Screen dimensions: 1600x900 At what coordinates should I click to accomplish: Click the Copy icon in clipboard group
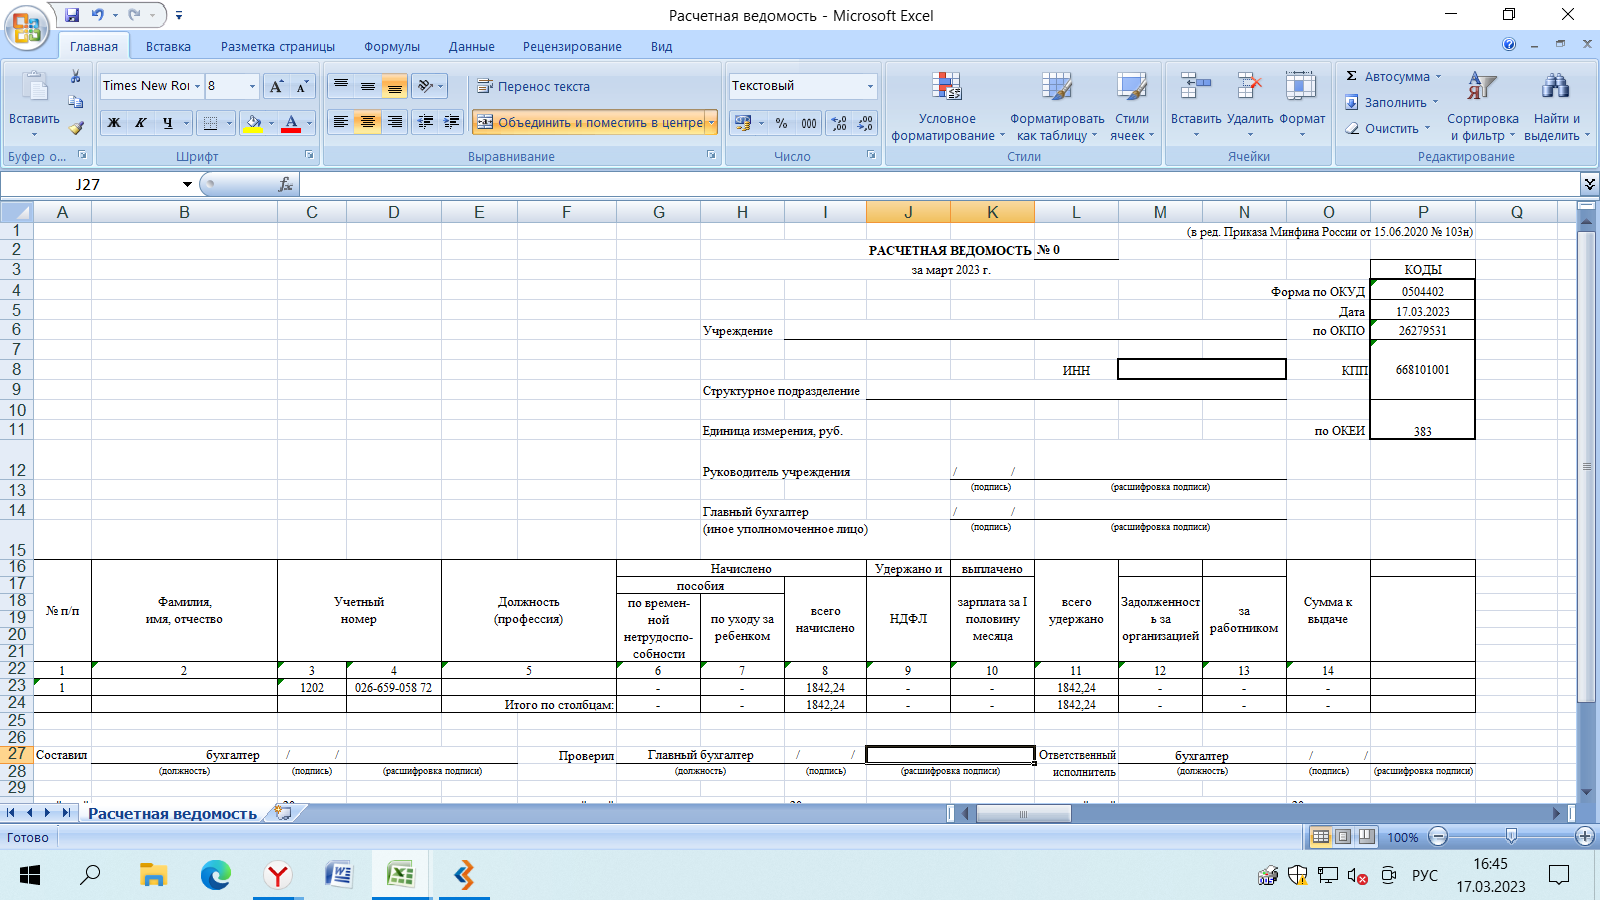(x=75, y=102)
